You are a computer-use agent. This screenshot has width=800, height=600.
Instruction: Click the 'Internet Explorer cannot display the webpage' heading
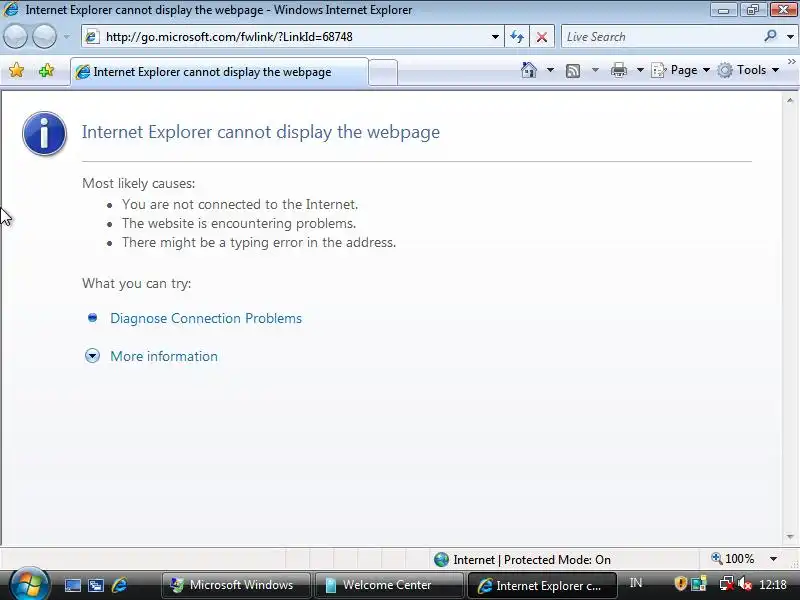[x=261, y=132]
